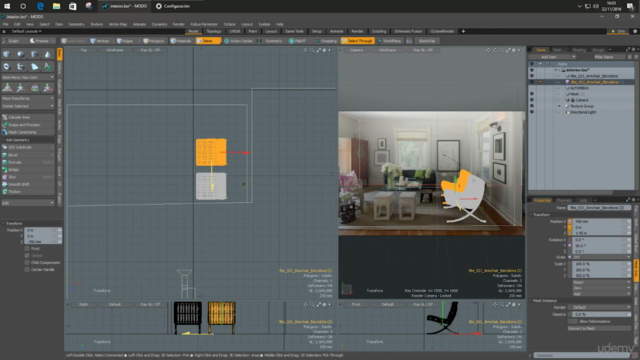Activate the Transform tool icon in toolbox
Screen dimensions: 640x360
coord(7,87)
